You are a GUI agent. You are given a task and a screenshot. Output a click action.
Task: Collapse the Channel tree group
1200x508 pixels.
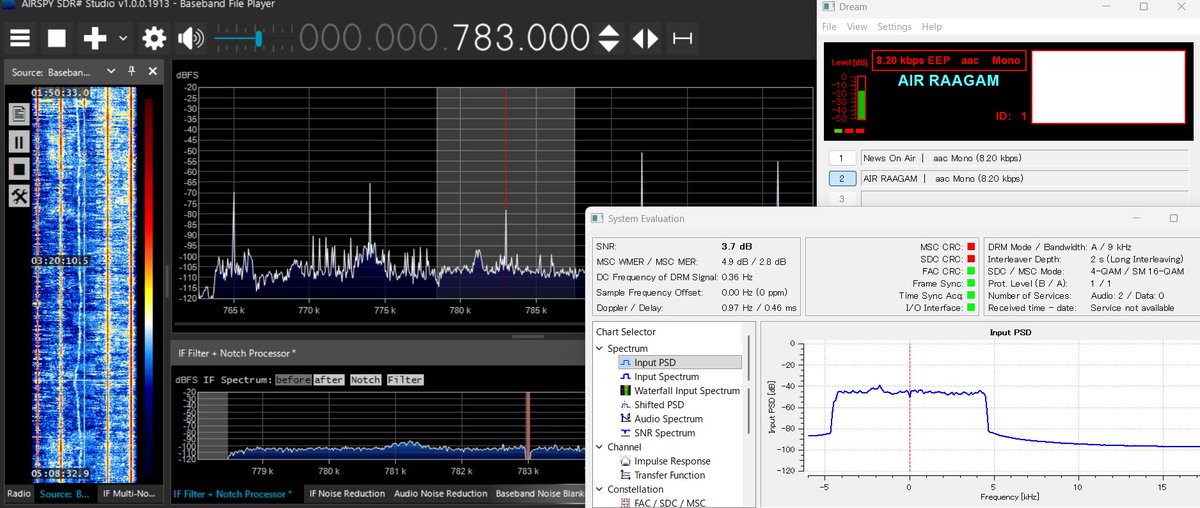pos(600,447)
